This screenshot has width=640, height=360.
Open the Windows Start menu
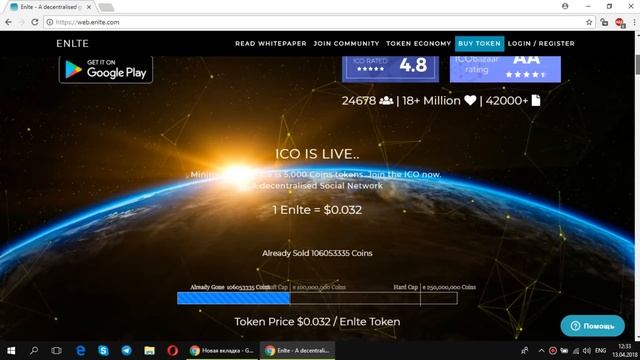[x=11, y=351]
